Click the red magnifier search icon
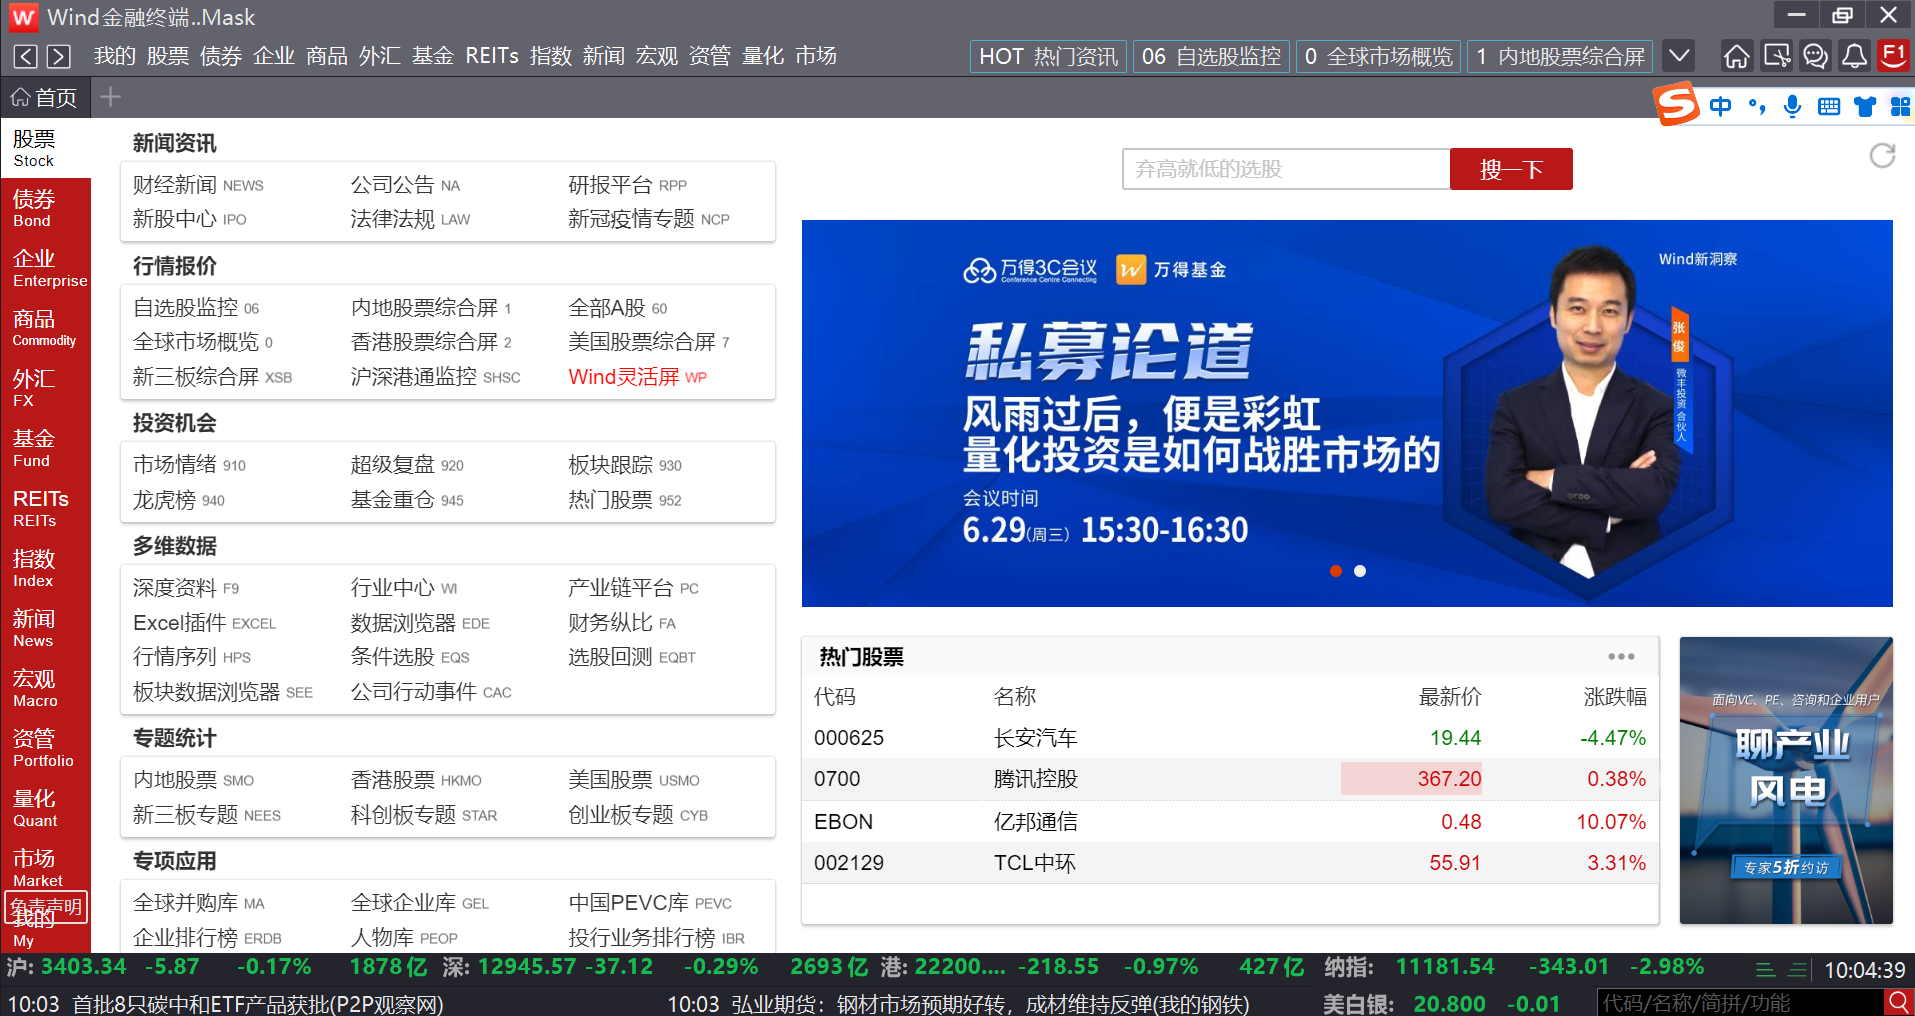 coord(1898,1002)
